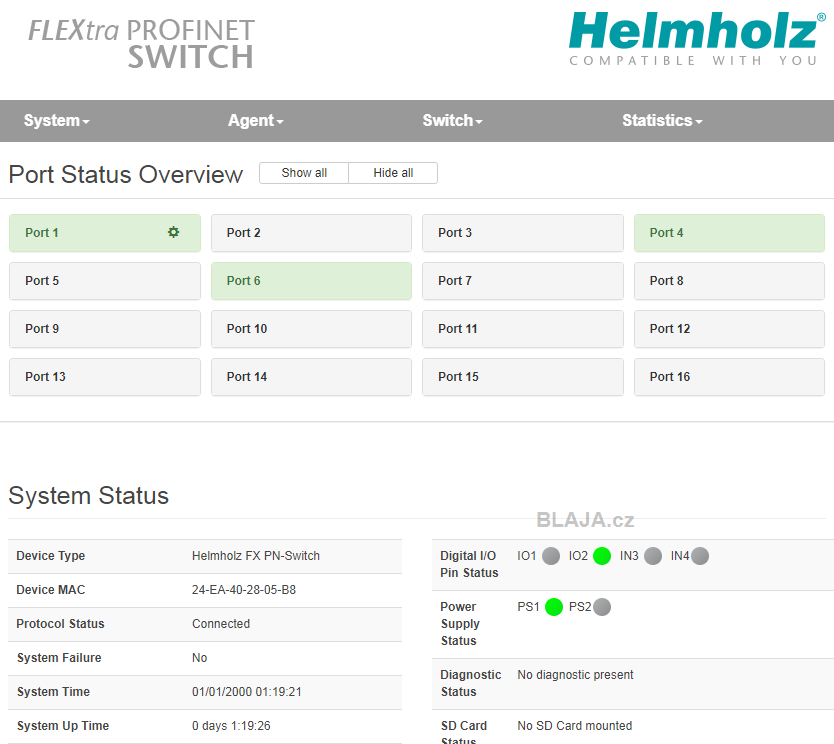Viewport: 834px width, 744px height.
Task: Expand the Port 10 panel
Action: click(311, 329)
